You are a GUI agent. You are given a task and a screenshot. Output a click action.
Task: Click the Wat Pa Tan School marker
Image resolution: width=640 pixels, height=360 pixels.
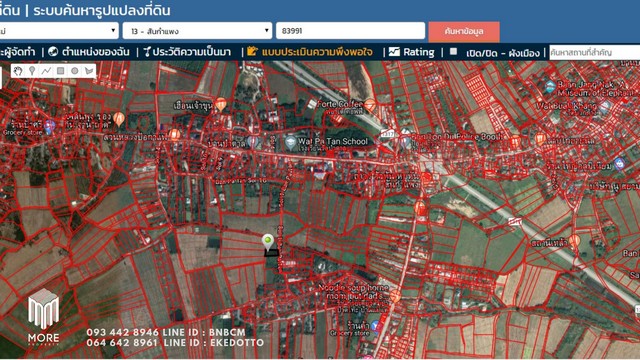(291, 142)
